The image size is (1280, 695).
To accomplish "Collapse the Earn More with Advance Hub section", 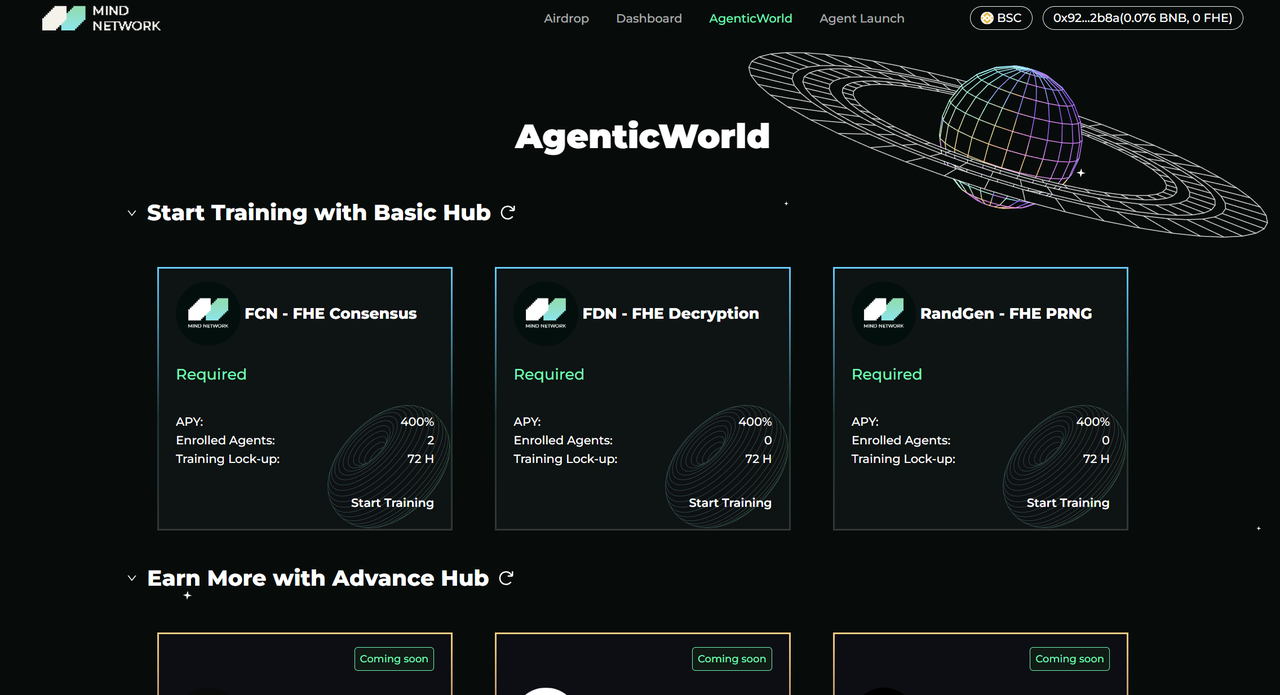I will point(132,578).
